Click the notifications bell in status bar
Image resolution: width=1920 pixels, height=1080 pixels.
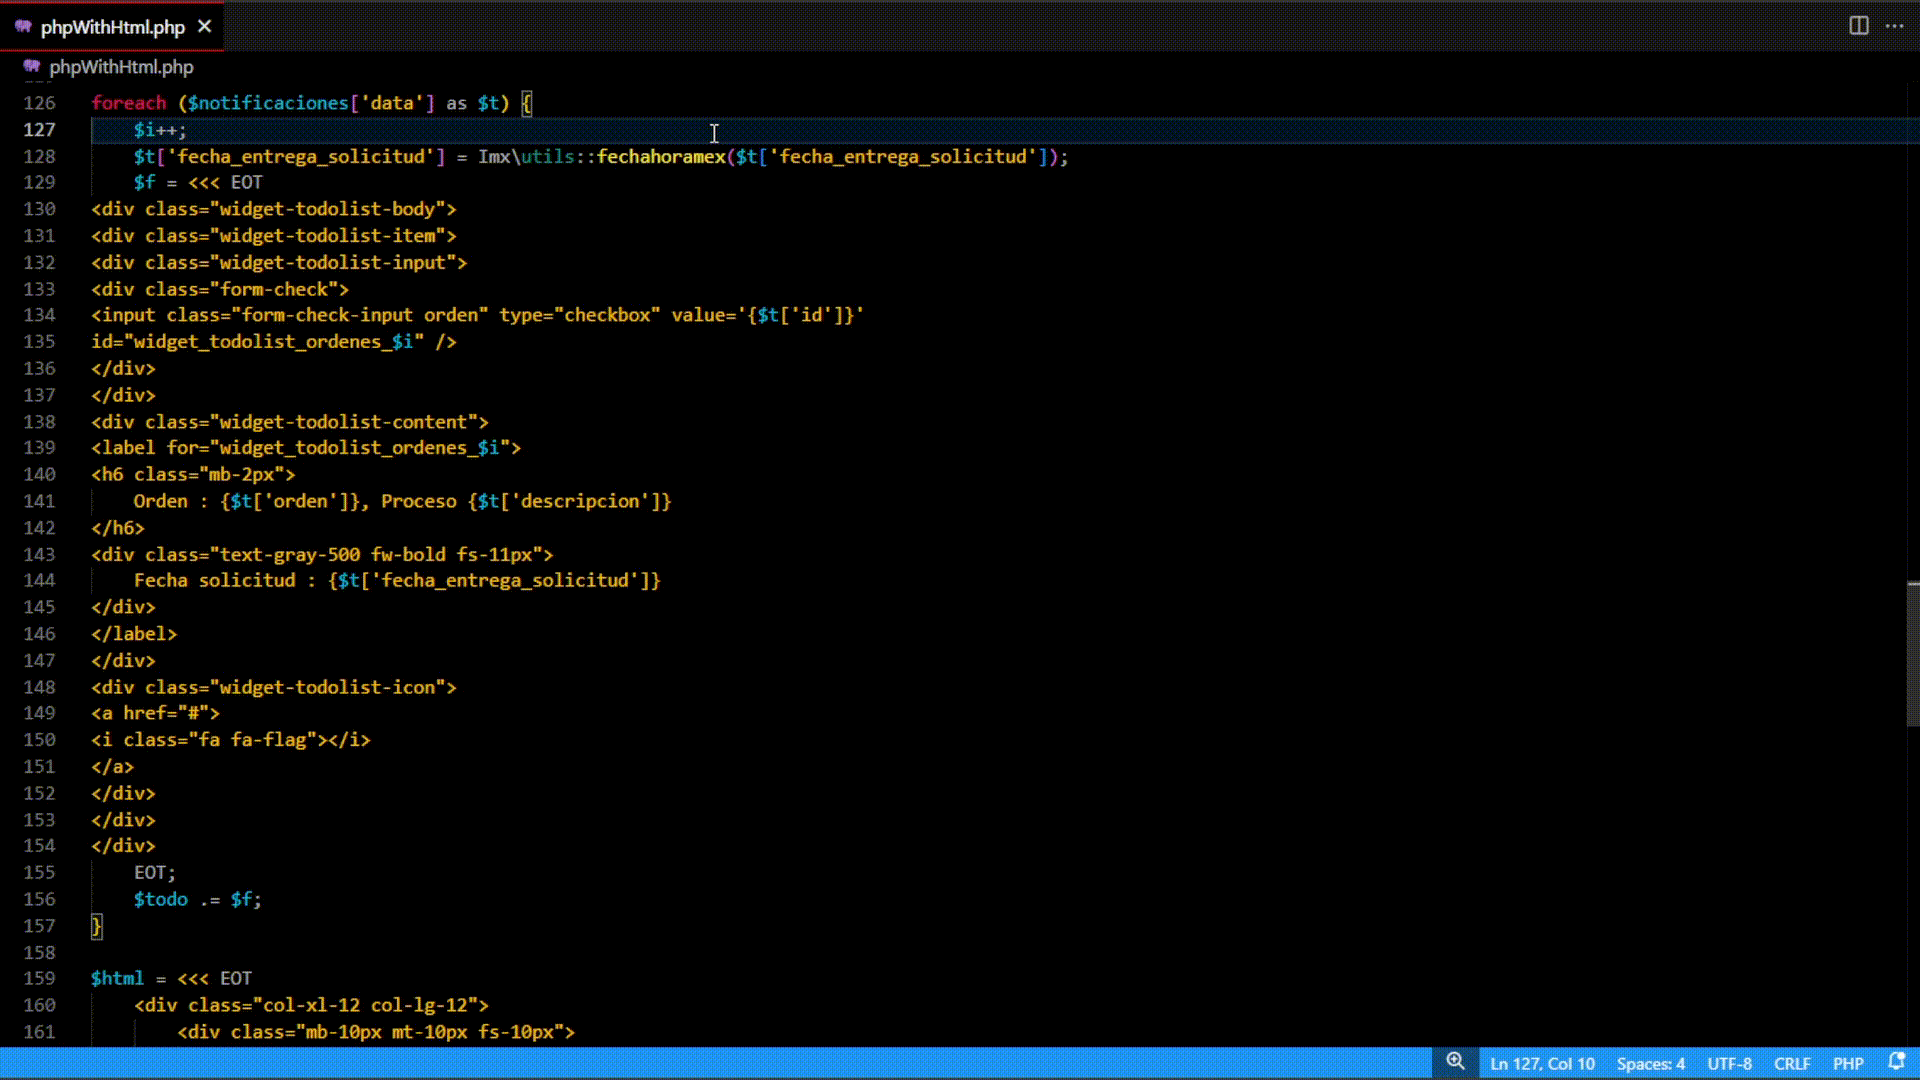(x=1896, y=1062)
